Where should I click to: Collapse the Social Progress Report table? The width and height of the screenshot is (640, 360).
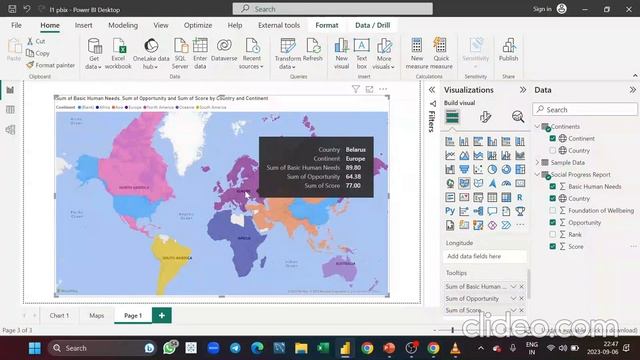tap(538, 174)
